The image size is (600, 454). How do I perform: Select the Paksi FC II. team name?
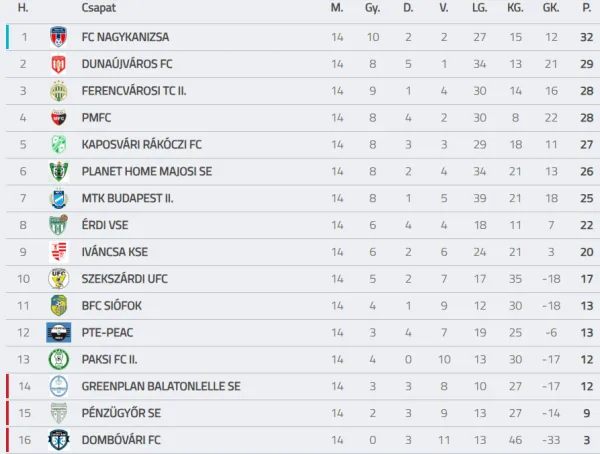coord(114,359)
